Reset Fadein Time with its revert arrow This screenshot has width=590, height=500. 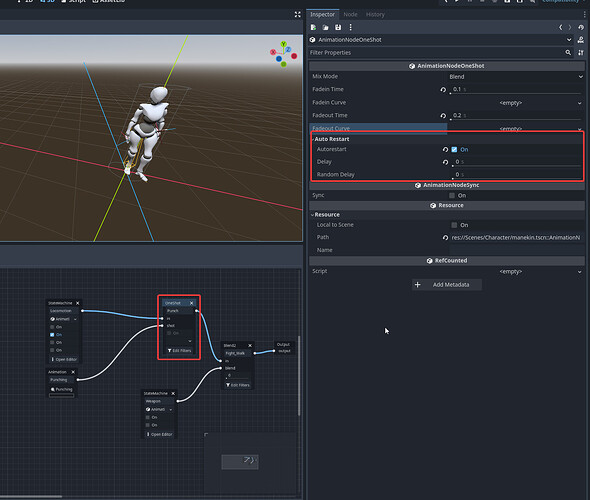coord(443,90)
